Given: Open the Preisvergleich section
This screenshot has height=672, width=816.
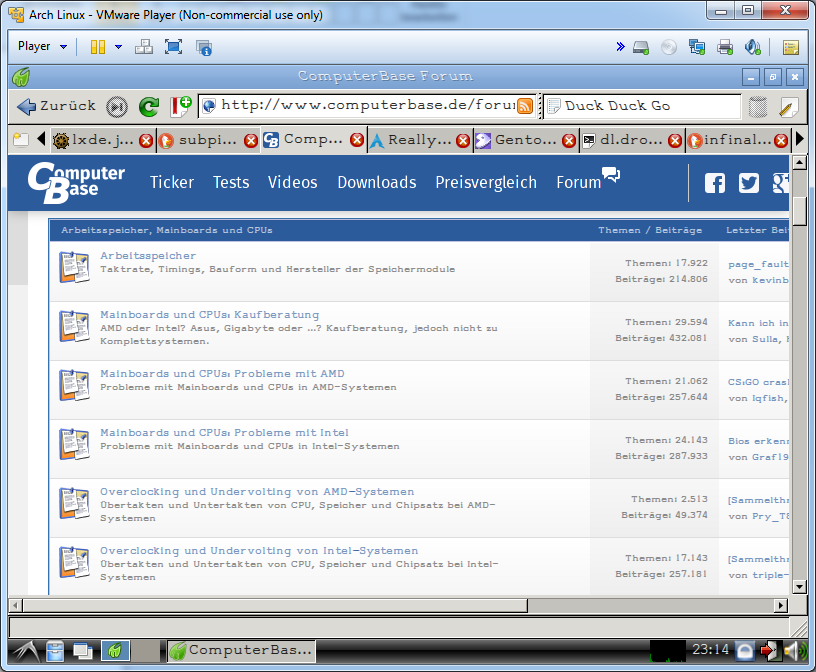Looking at the screenshot, I should [x=486, y=183].
